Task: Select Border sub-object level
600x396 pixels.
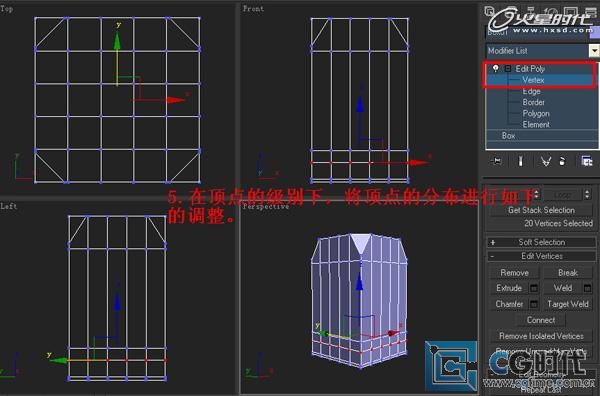Action: tap(533, 102)
